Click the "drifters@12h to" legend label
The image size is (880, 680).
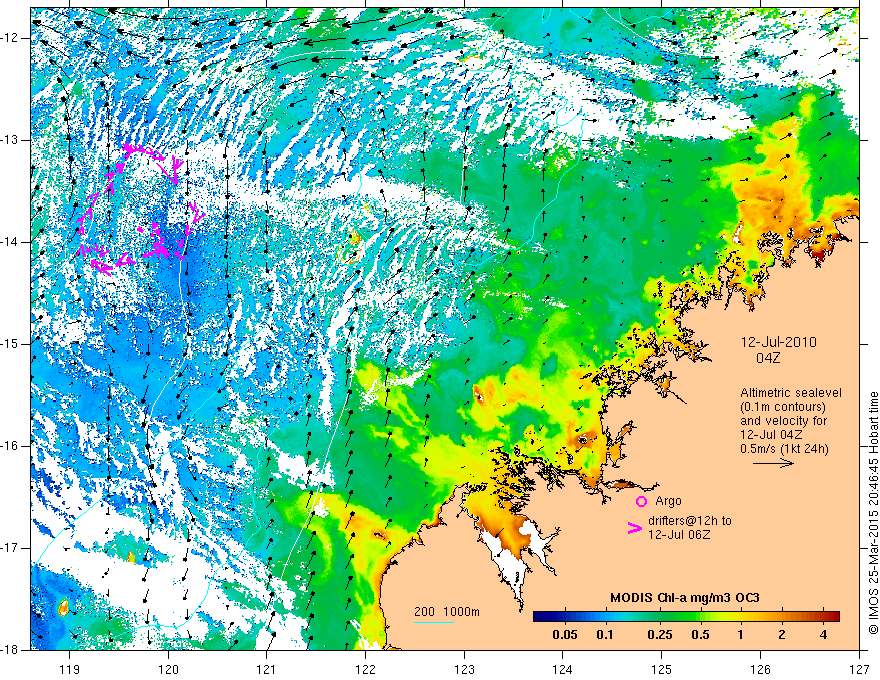pyautogui.click(x=690, y=521)
